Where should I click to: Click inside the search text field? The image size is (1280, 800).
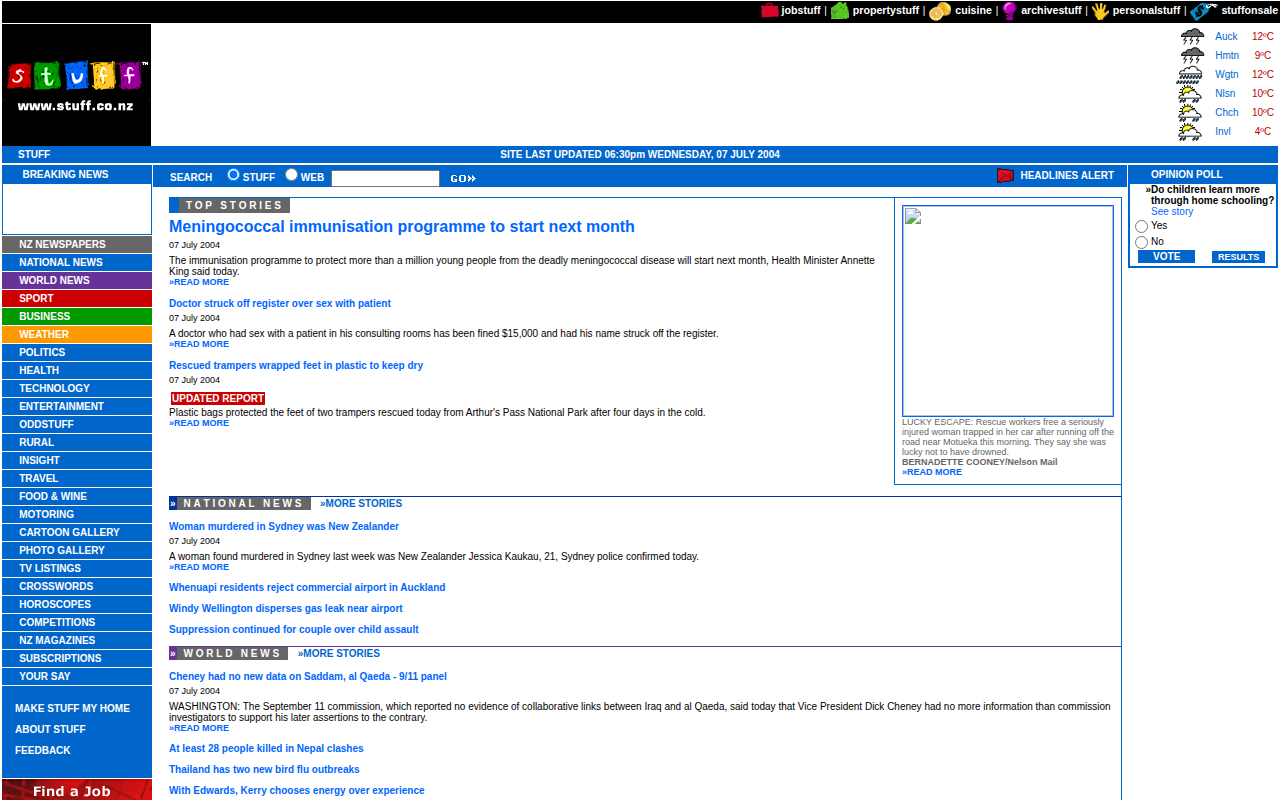pos(385,178)
